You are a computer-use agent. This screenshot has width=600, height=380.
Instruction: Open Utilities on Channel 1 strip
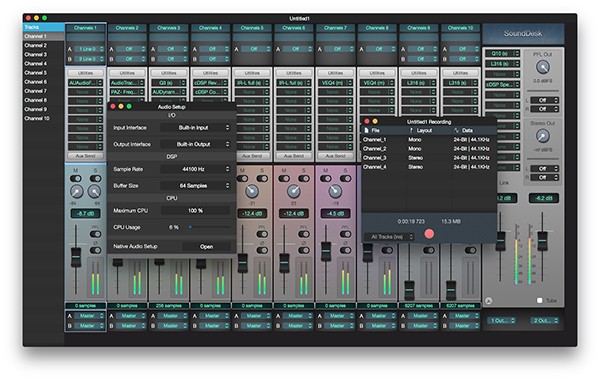click(x=85, y=73)
